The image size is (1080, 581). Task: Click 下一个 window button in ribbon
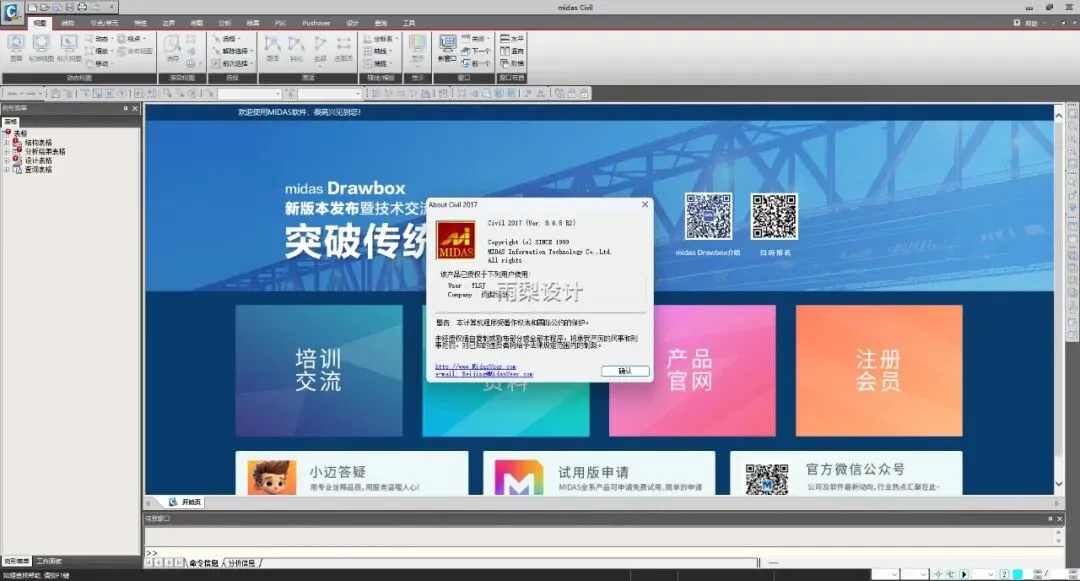(x=476, y=51)
